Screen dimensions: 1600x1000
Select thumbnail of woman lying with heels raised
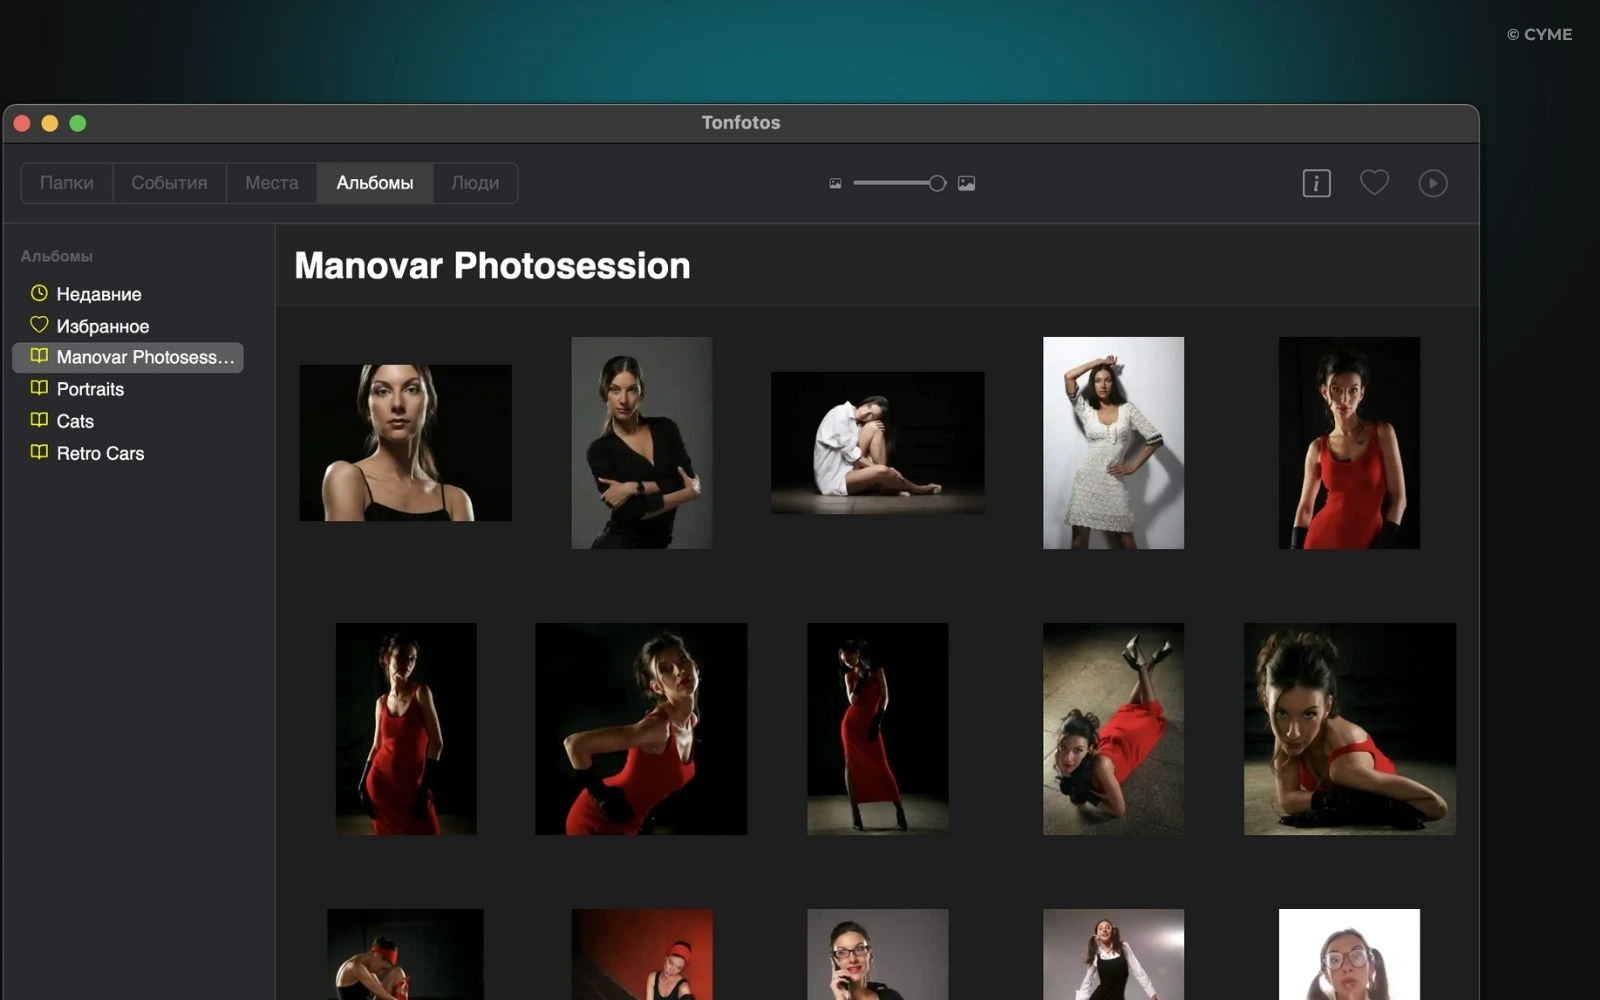pyautogui.click(x=1113, y=729)
